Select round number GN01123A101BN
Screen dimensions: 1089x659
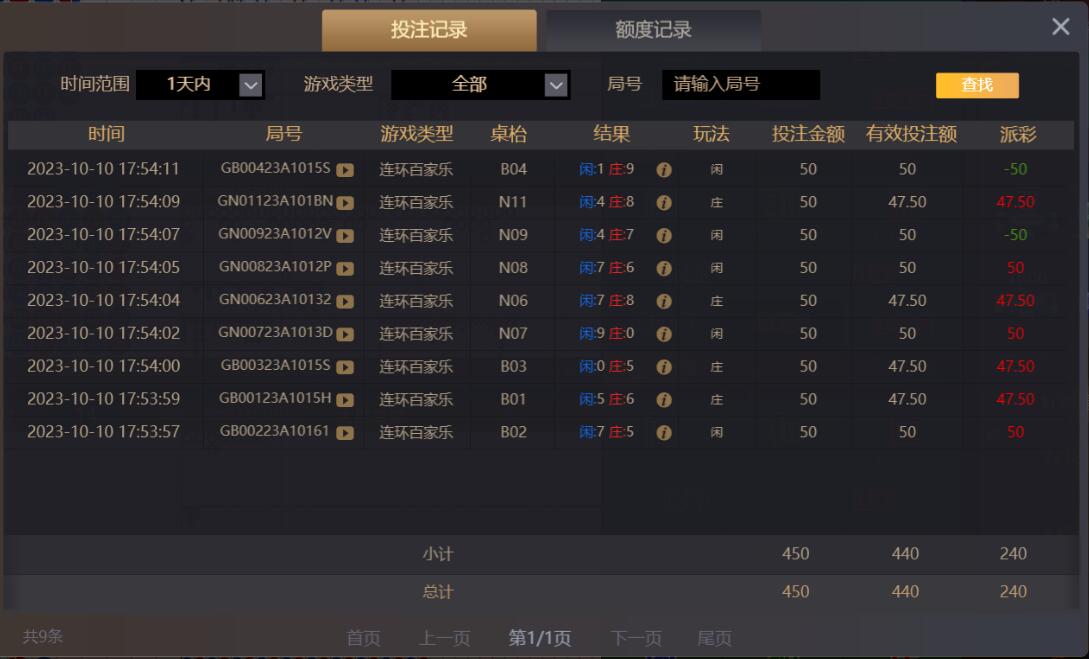point(275,201)
